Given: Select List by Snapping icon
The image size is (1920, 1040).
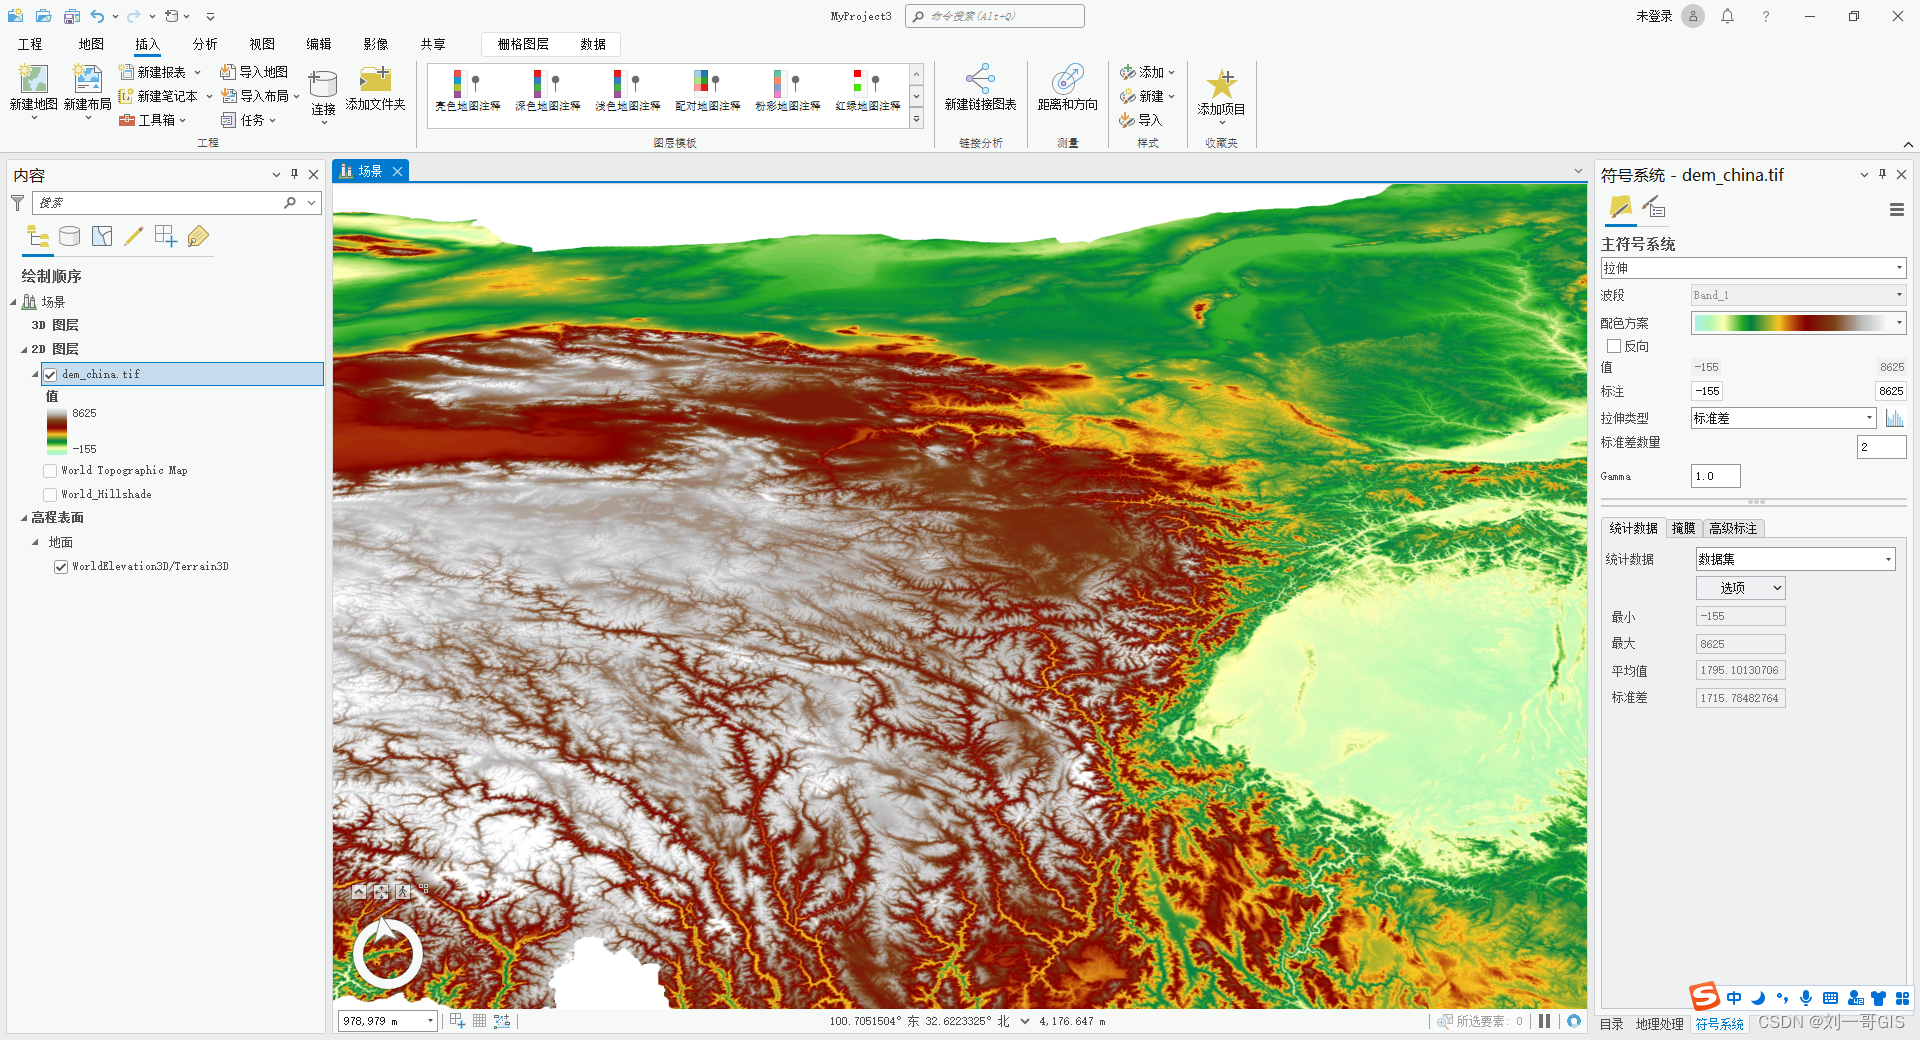Looking at the screenshot, I should tap(166, 236).
